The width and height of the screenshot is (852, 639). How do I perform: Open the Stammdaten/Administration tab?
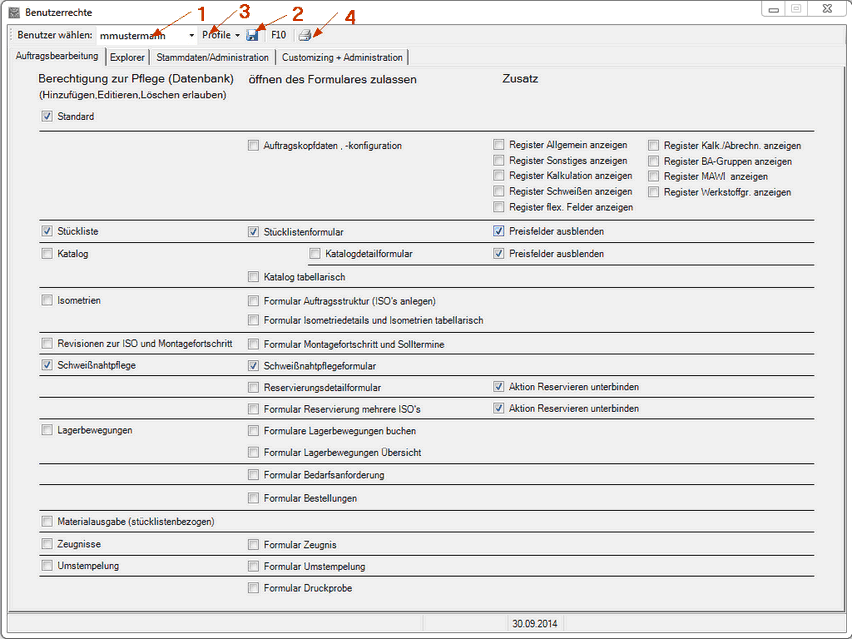pos(212,58)
